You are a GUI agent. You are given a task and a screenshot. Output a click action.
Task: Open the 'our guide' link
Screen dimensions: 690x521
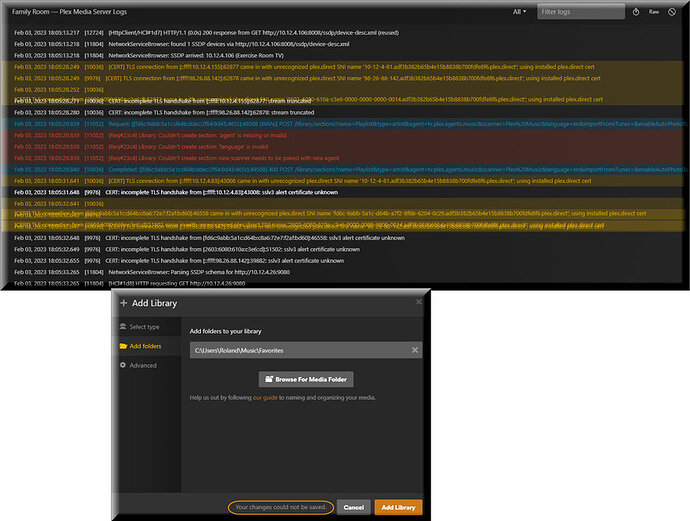(265, 398)
